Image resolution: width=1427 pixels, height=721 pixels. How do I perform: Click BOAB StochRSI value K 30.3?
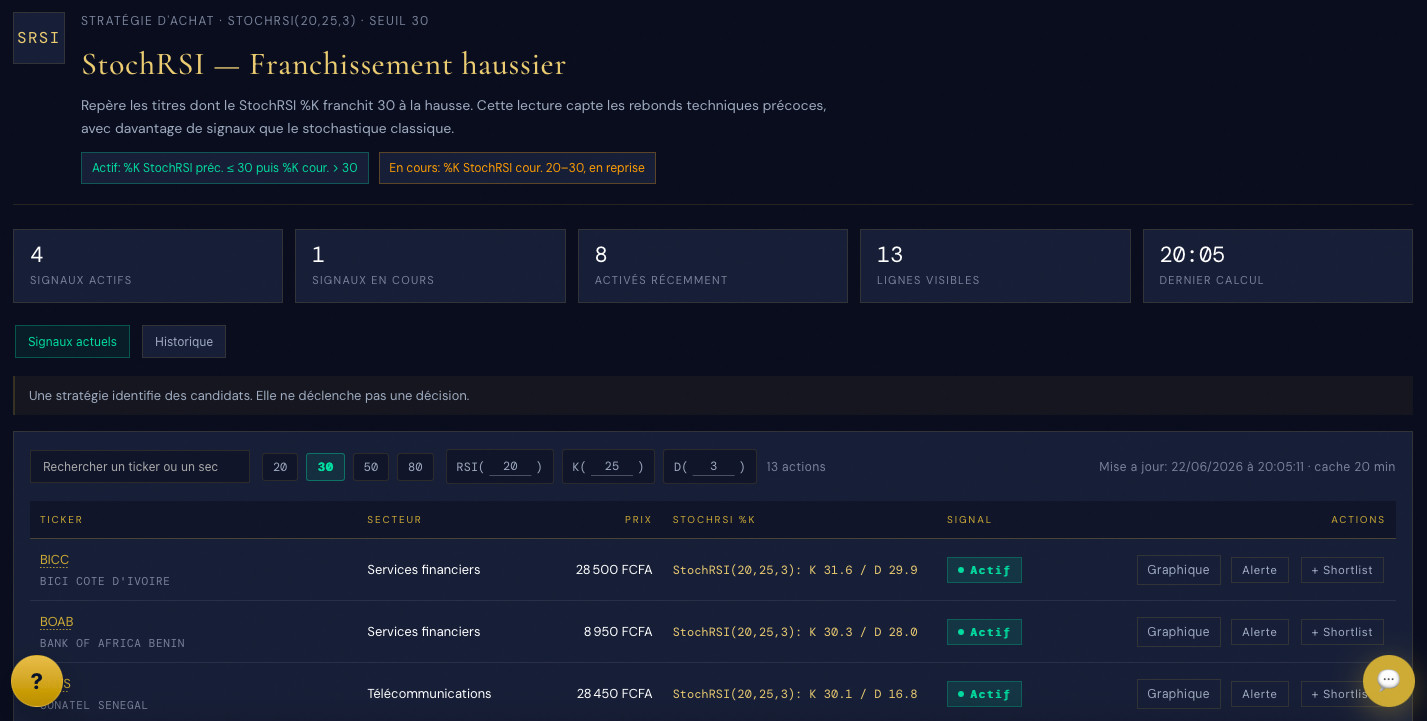795,632
